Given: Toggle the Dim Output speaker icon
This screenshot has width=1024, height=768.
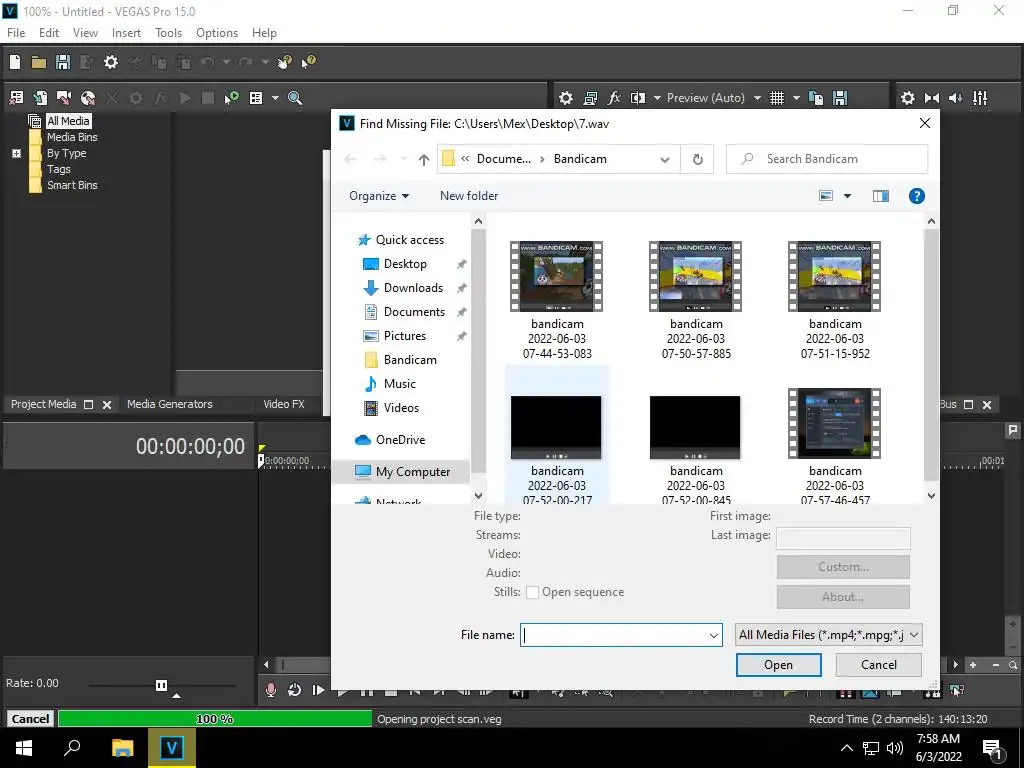Looking at the screenshot, I should tap(955, 98).
